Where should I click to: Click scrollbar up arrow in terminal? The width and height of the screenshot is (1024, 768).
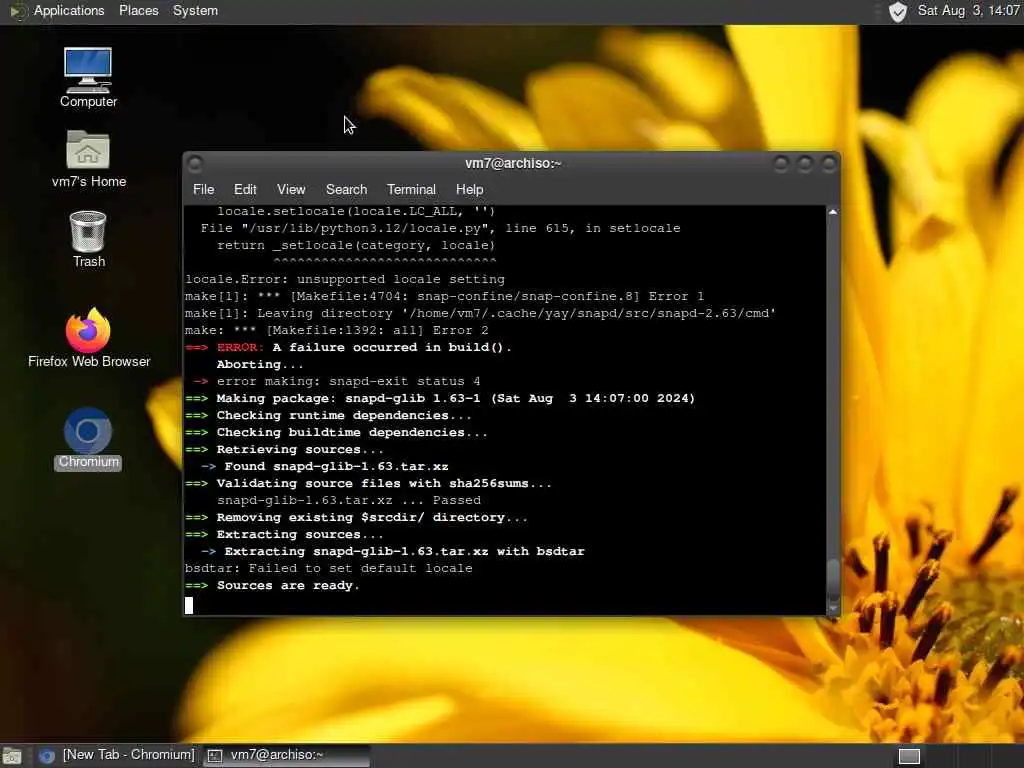[x=833, y=212]
